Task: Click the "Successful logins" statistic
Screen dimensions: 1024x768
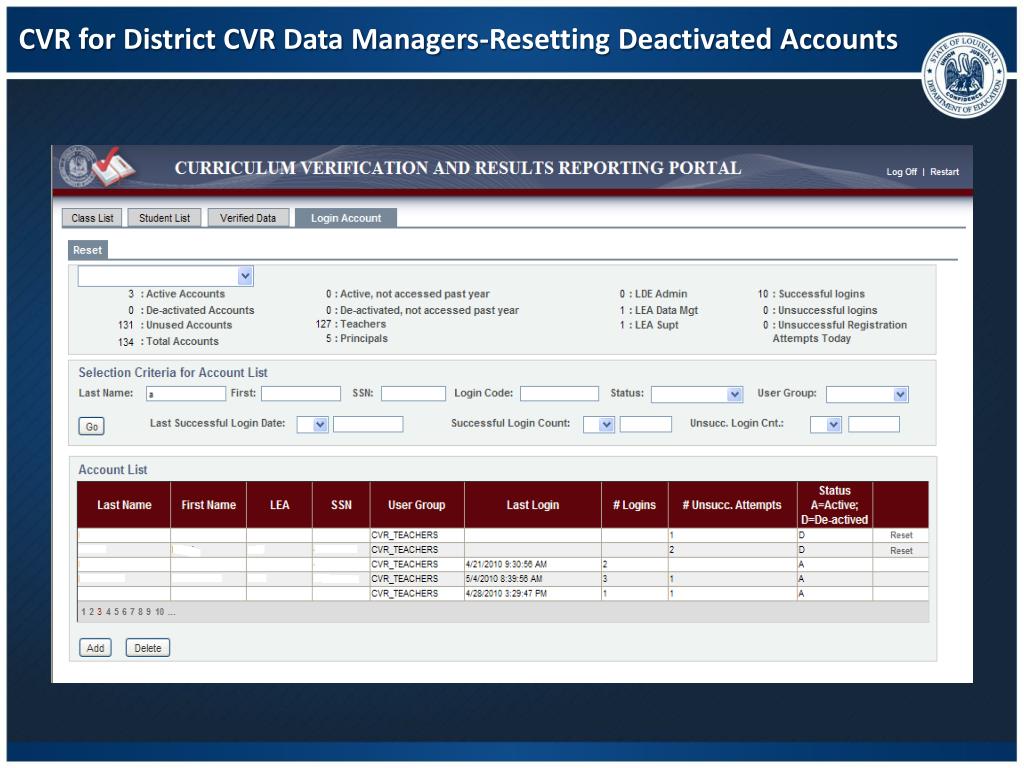Action: click(811, 294)
